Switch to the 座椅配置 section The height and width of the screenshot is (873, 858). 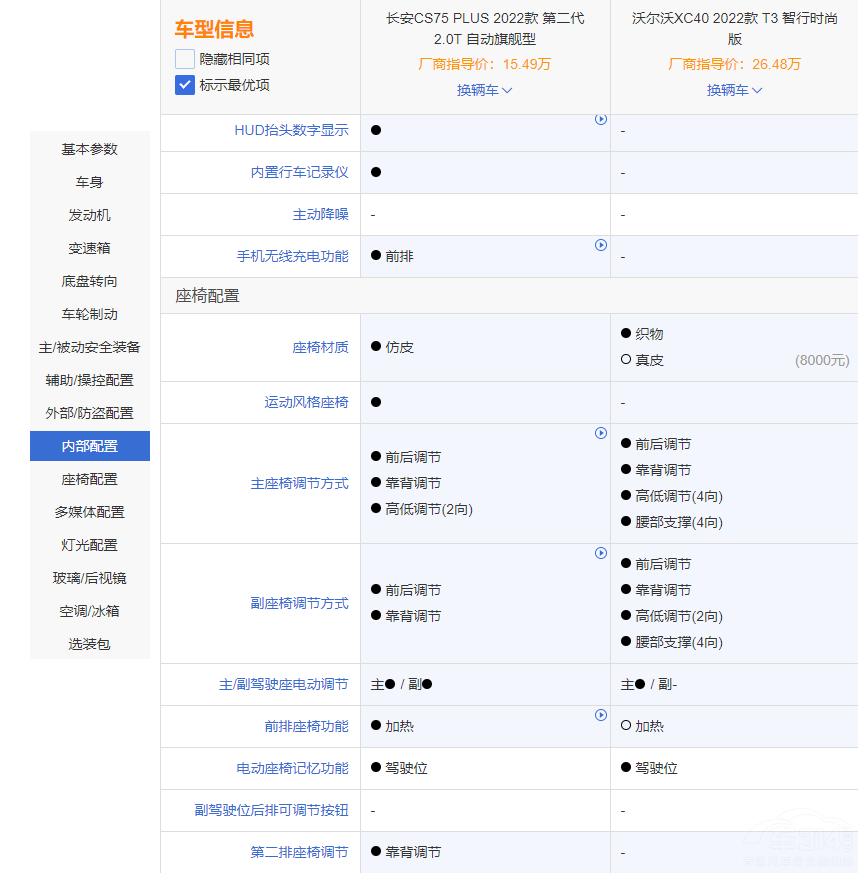(90, 479)
